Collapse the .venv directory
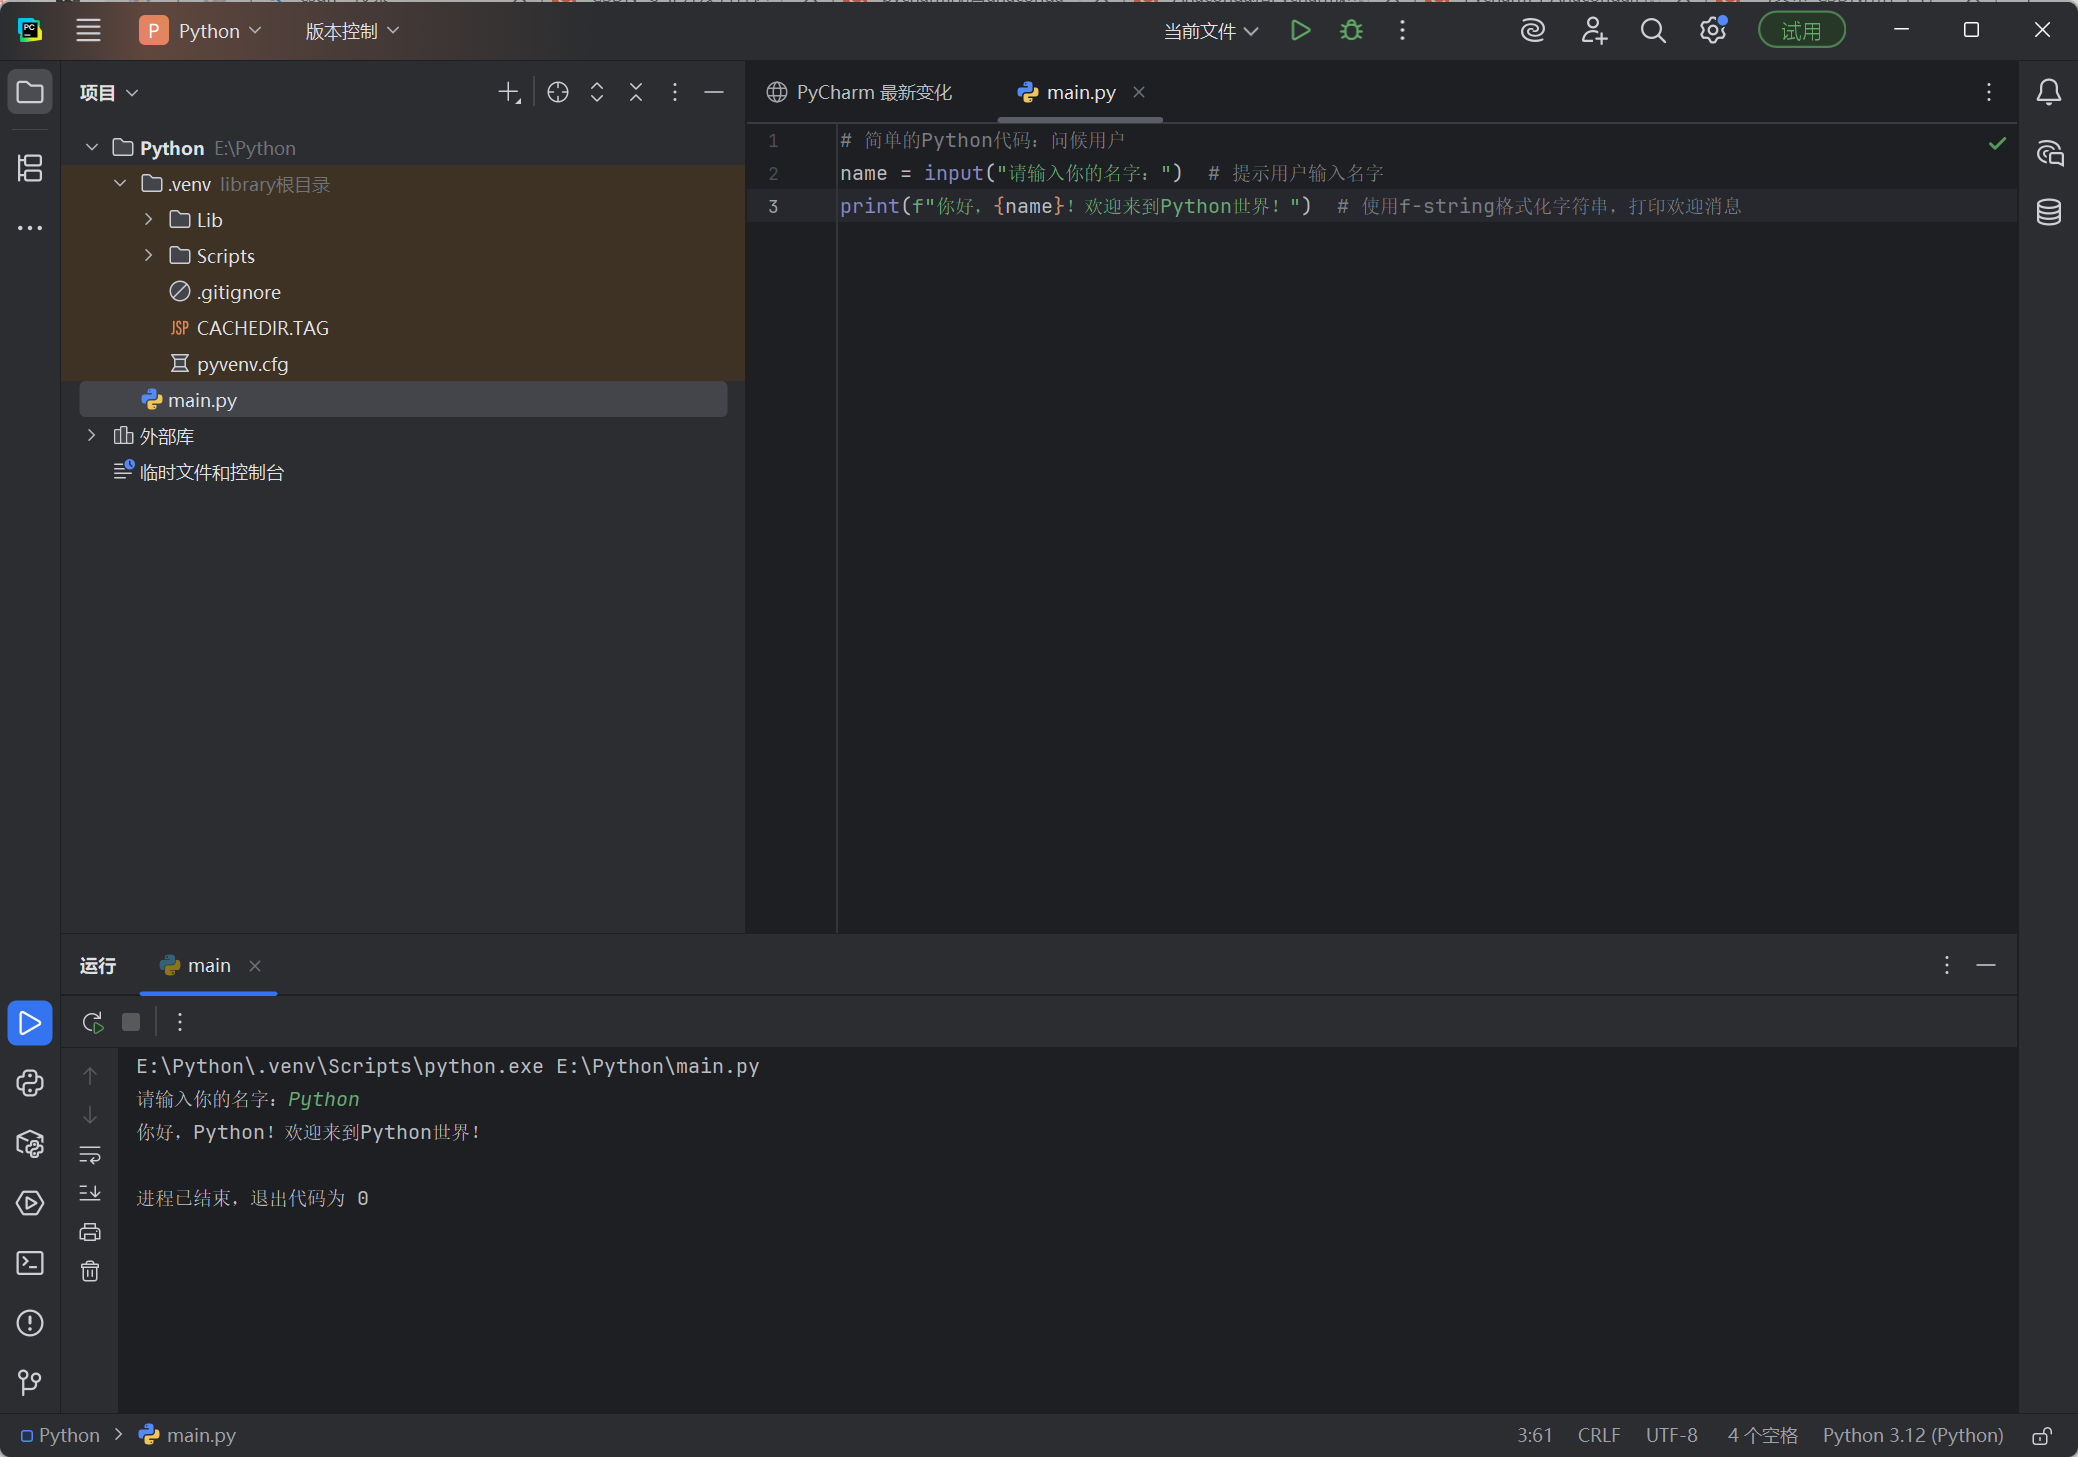Viewport: 2078px width, 1457px height. [119, 183]
